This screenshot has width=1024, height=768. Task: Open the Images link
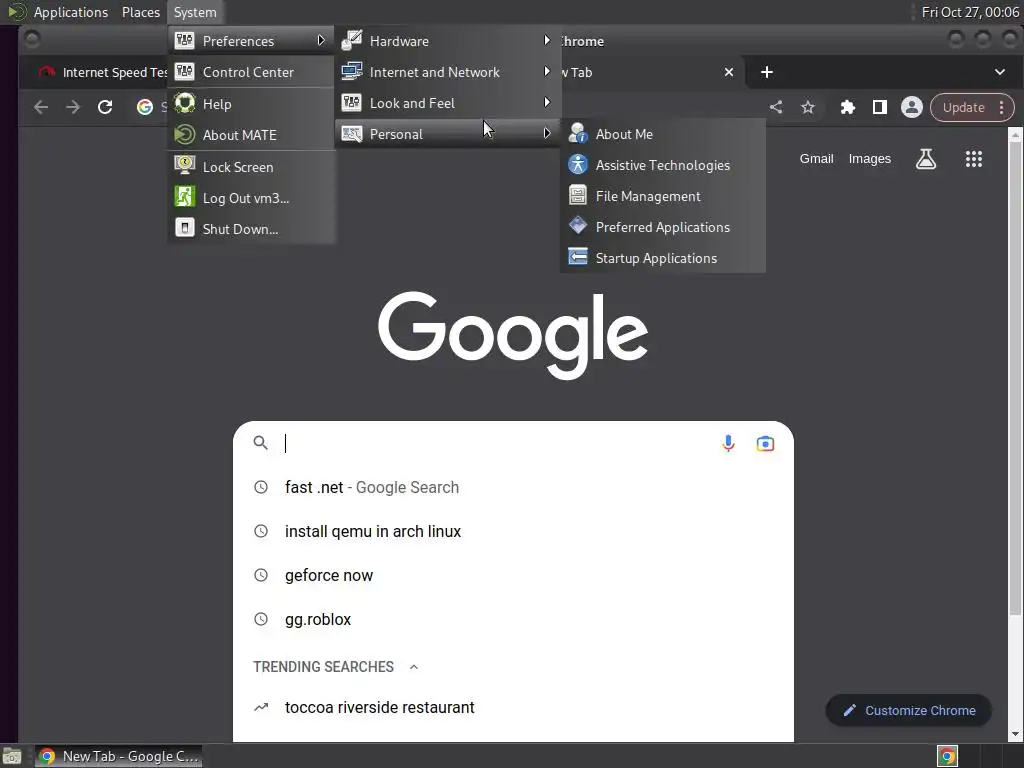[869, 159]
